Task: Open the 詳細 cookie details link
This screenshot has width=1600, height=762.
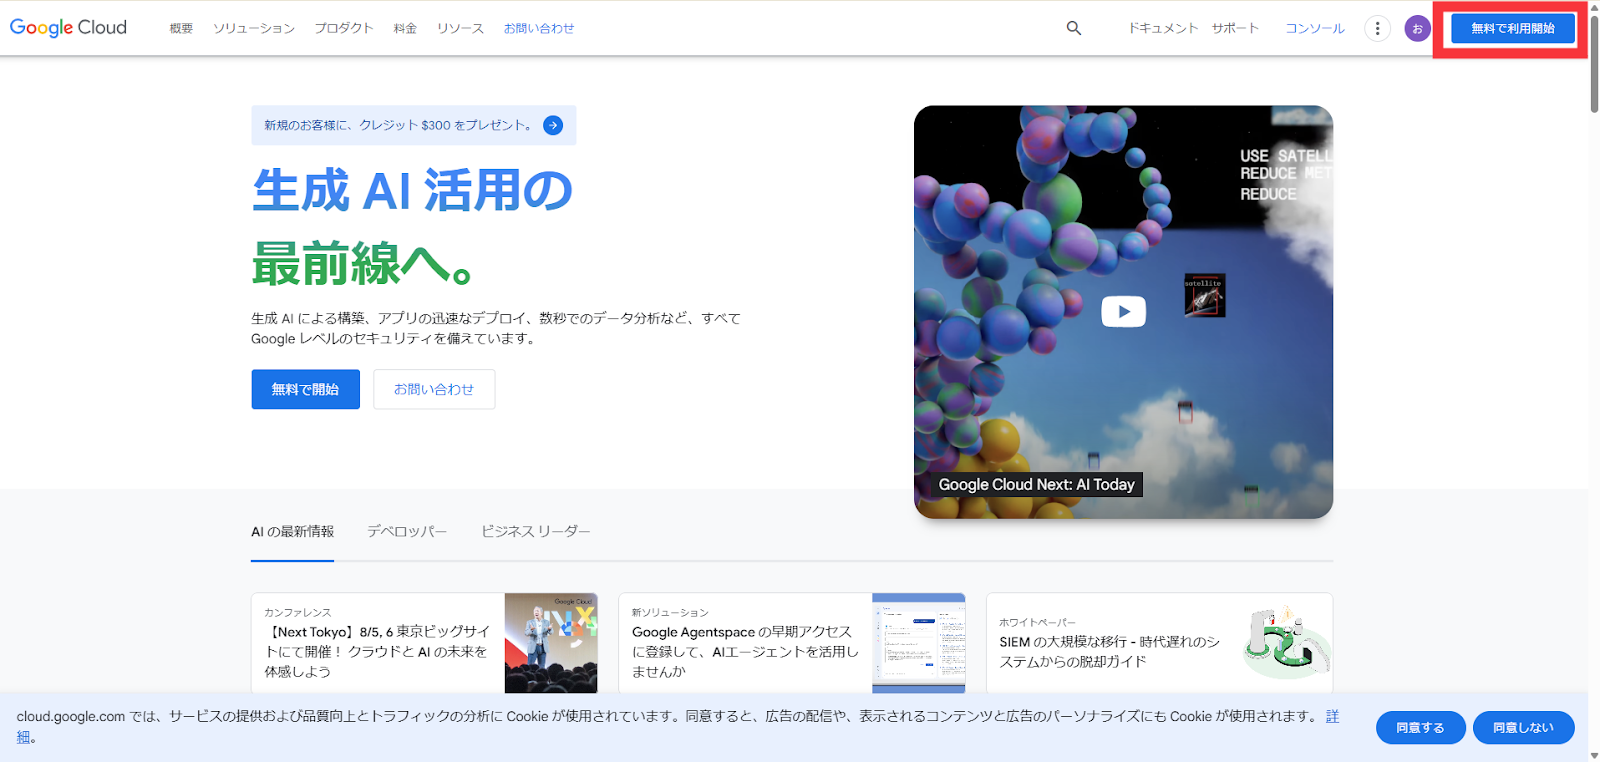Action: (x=1332, y=716)
